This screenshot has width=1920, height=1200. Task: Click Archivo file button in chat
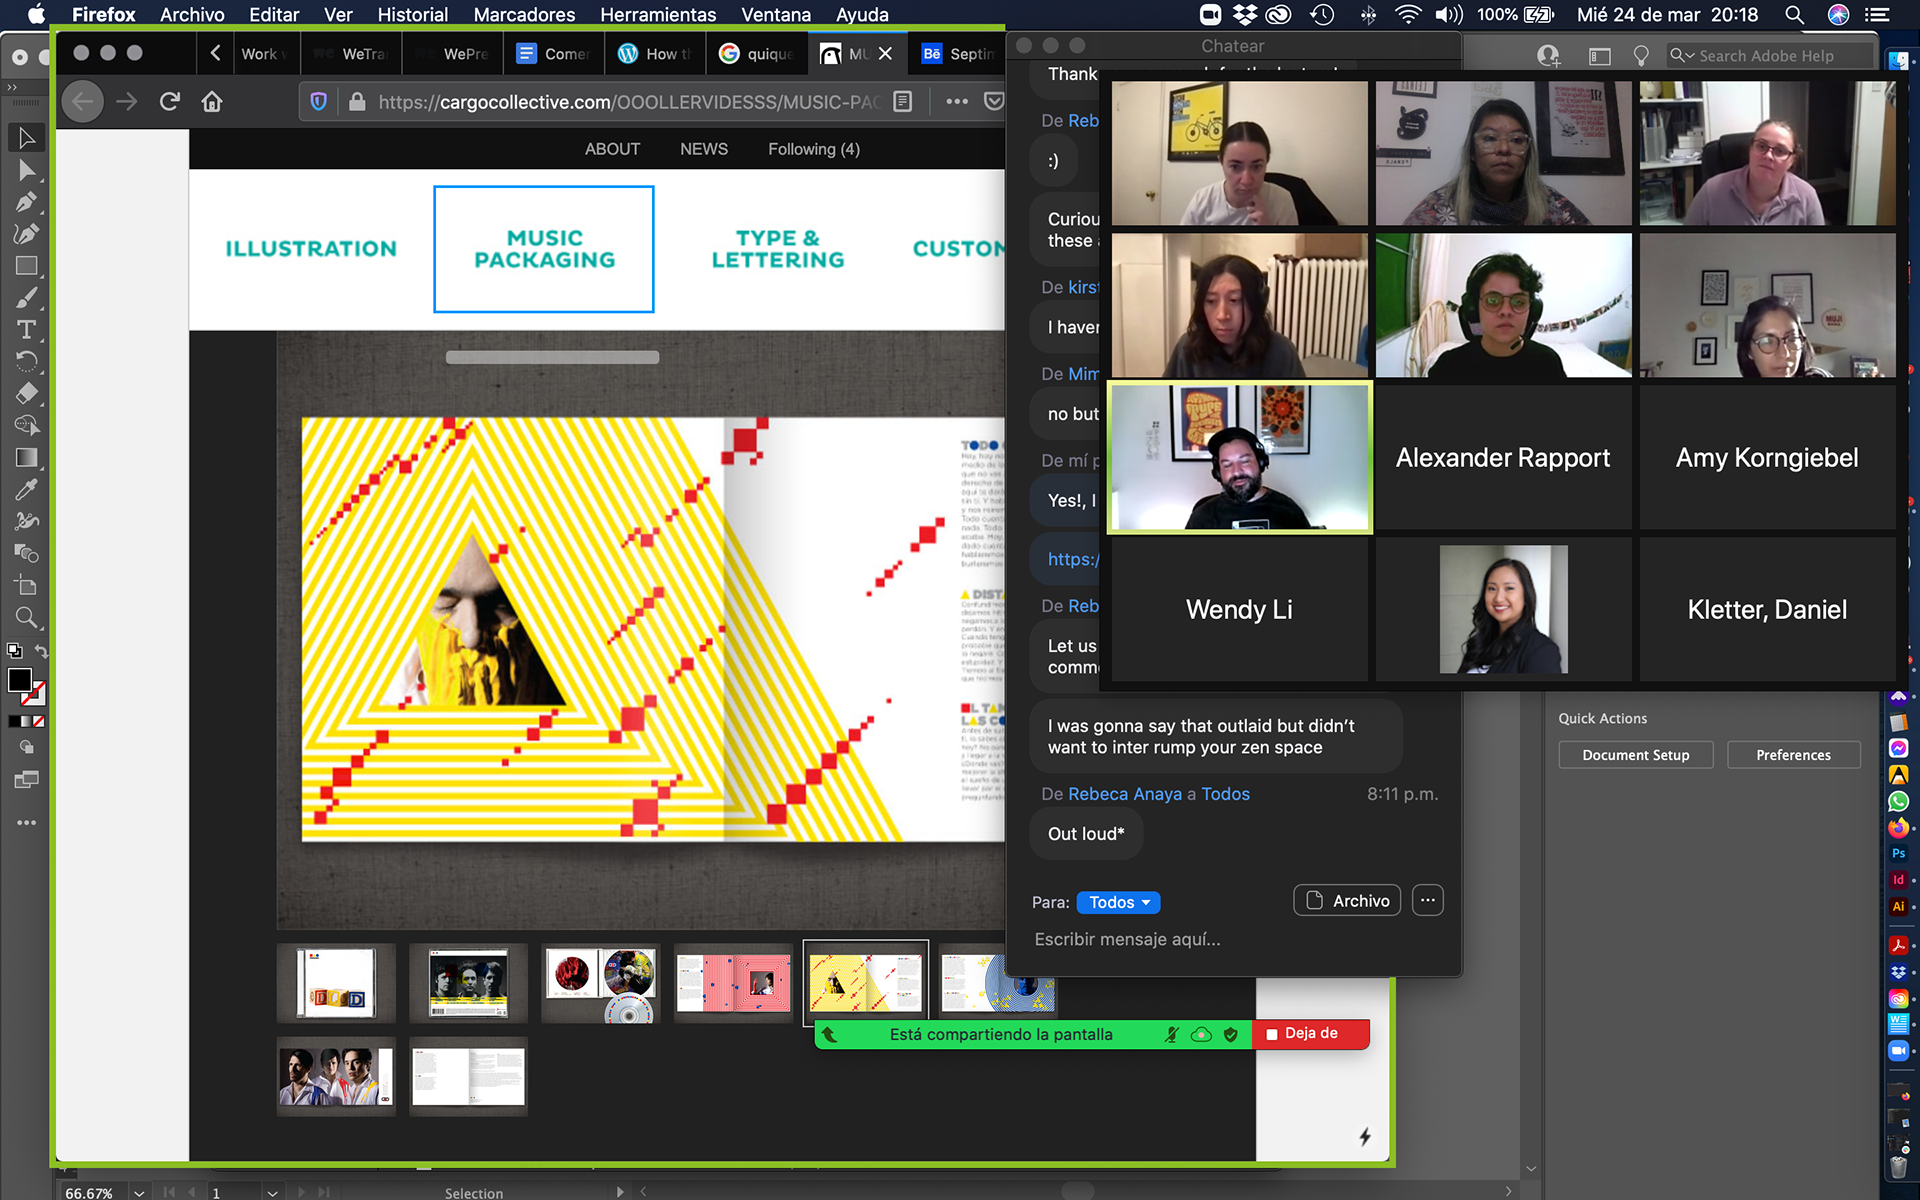[x=1347, y=900]
